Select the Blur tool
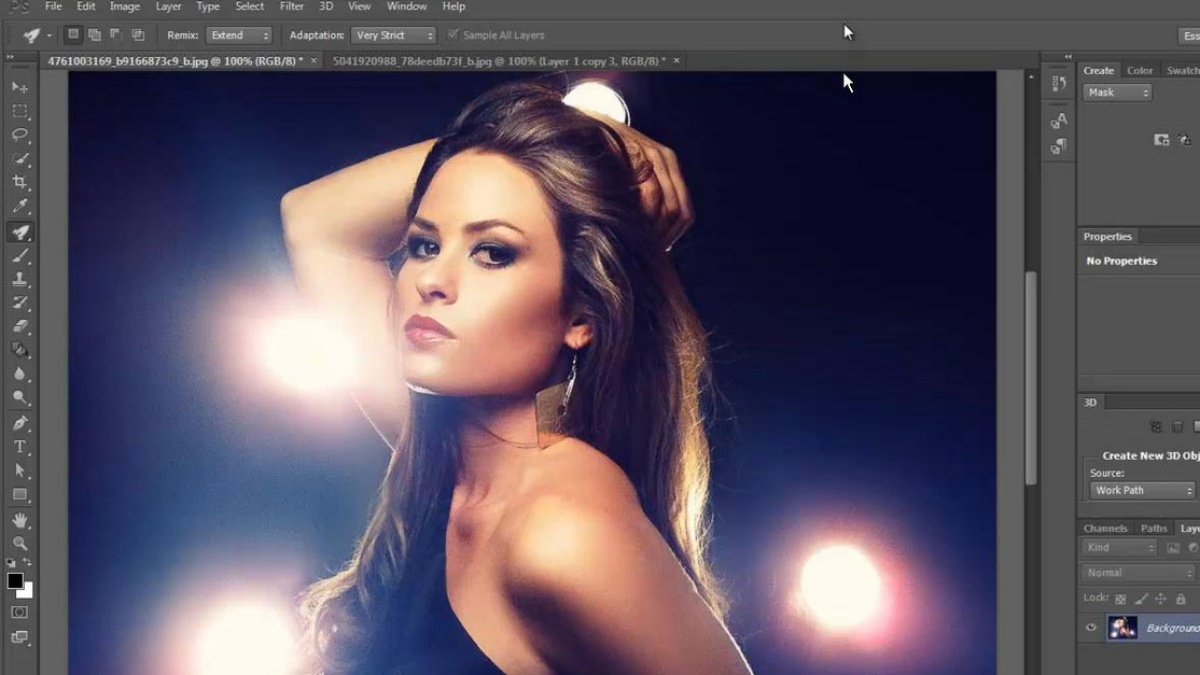Viewport: 1200px width, 675px height. click(20, 374)
